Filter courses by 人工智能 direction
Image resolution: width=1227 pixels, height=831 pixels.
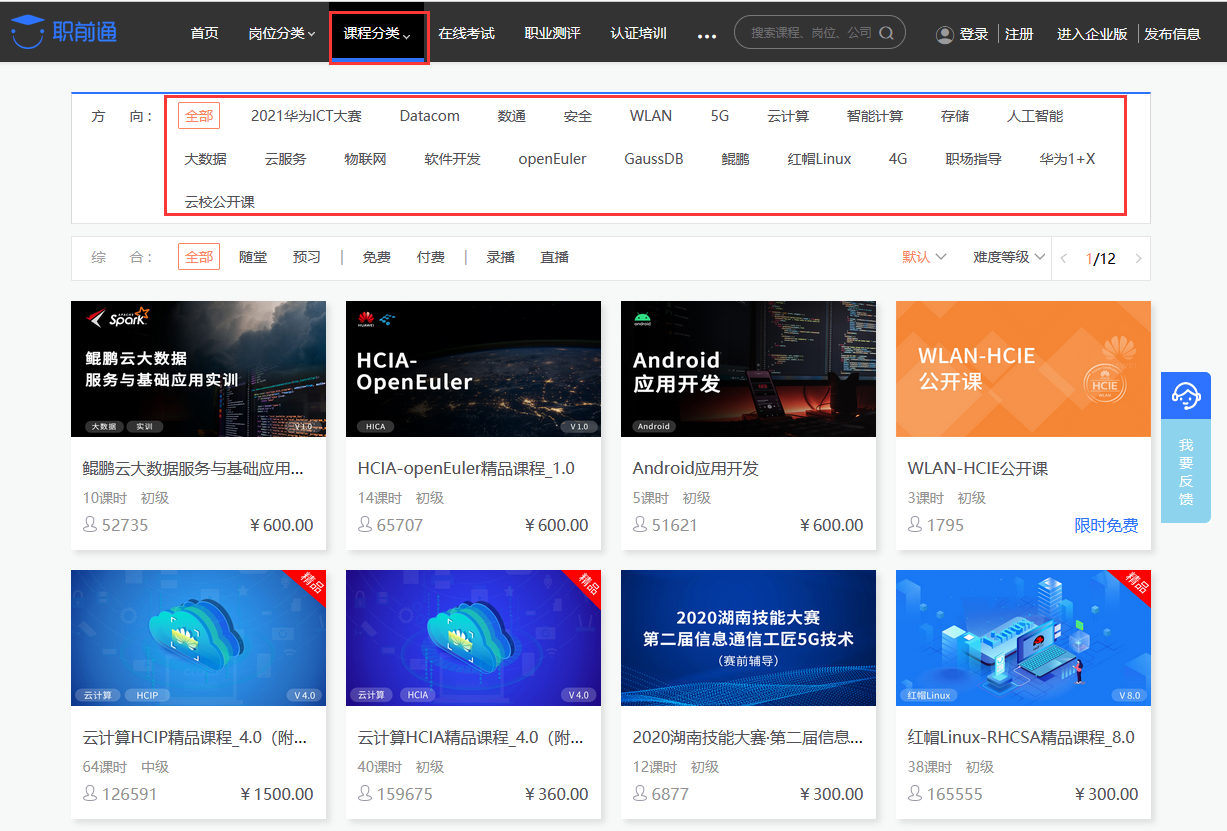pyautogui.click(x=1034, y=116)
